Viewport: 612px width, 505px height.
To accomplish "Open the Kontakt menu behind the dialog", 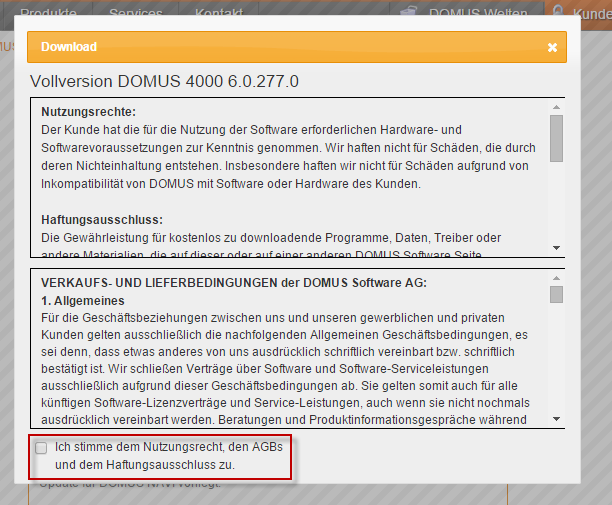I will pyautogui.click(x=219, y=14).
